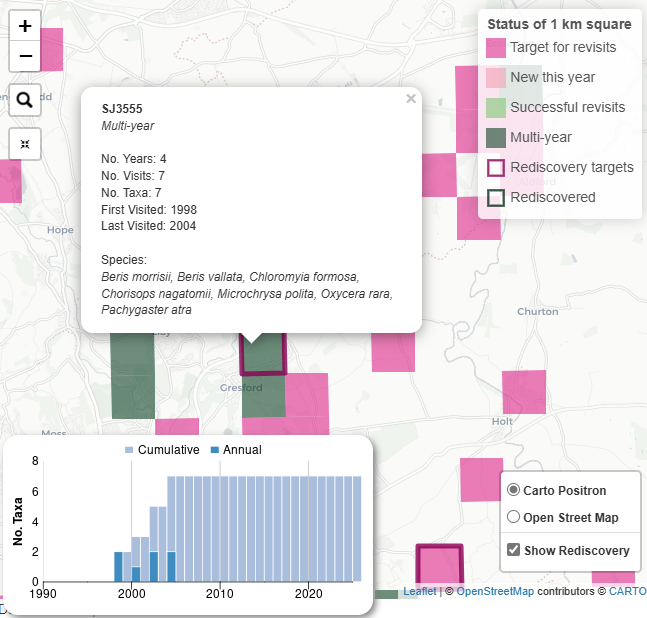Open the CARTO attribution link

click(628, 591)
